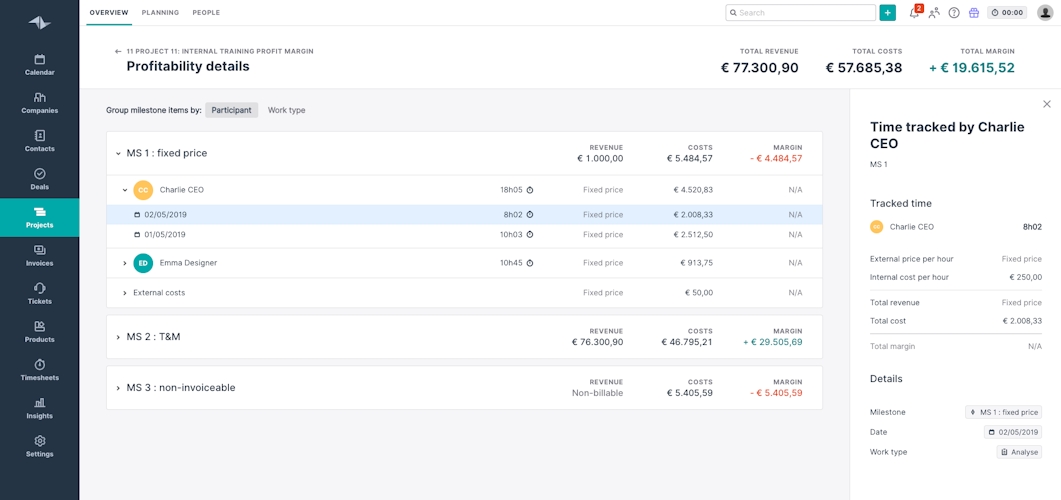
Task: Open the Tickets section
Action: 39,293
